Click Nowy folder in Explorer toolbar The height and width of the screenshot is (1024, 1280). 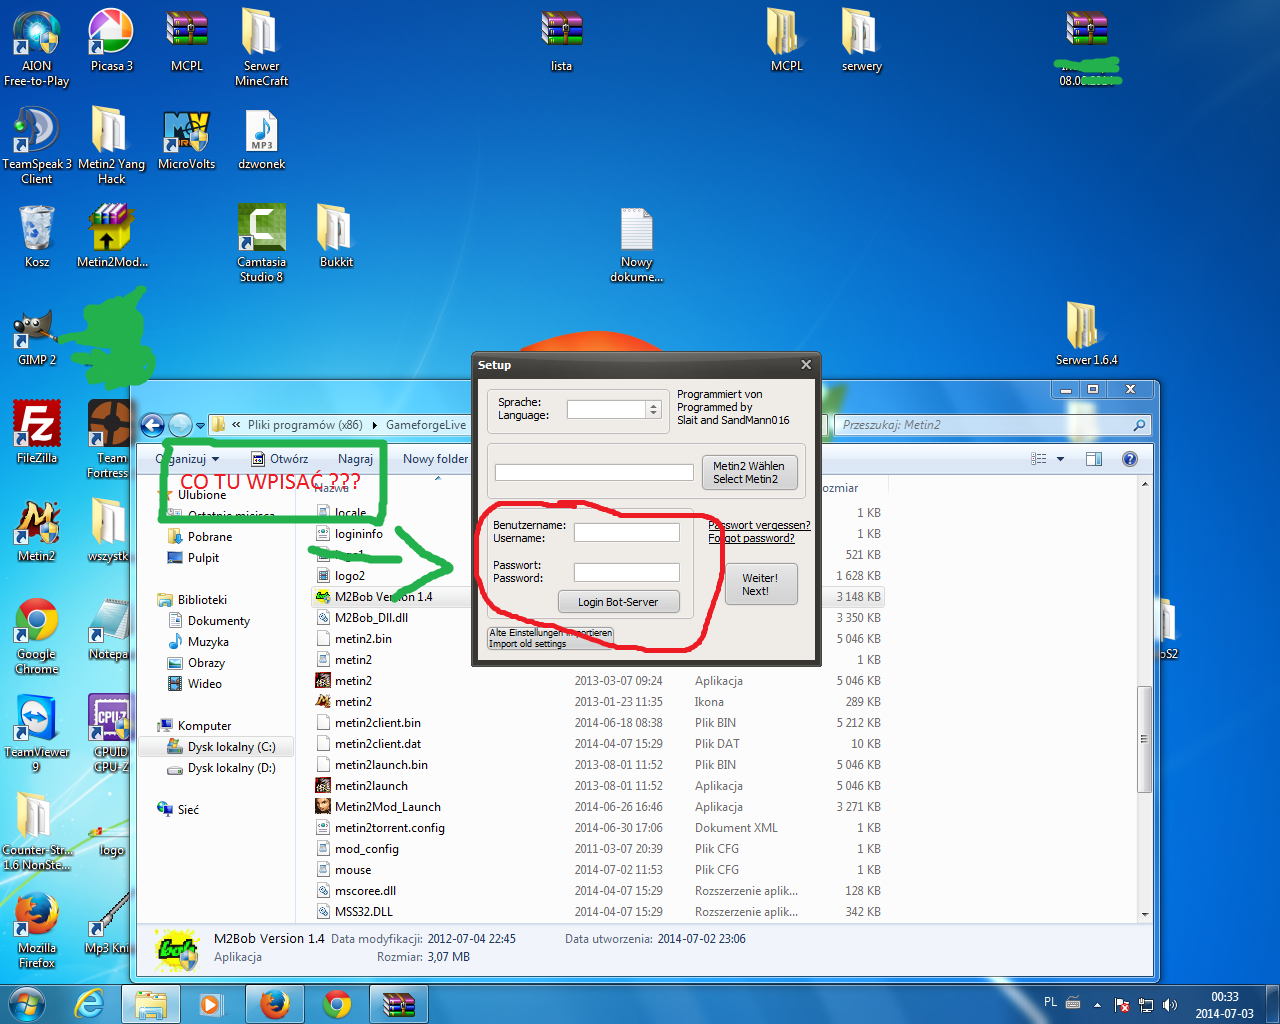tap(435, 459)
